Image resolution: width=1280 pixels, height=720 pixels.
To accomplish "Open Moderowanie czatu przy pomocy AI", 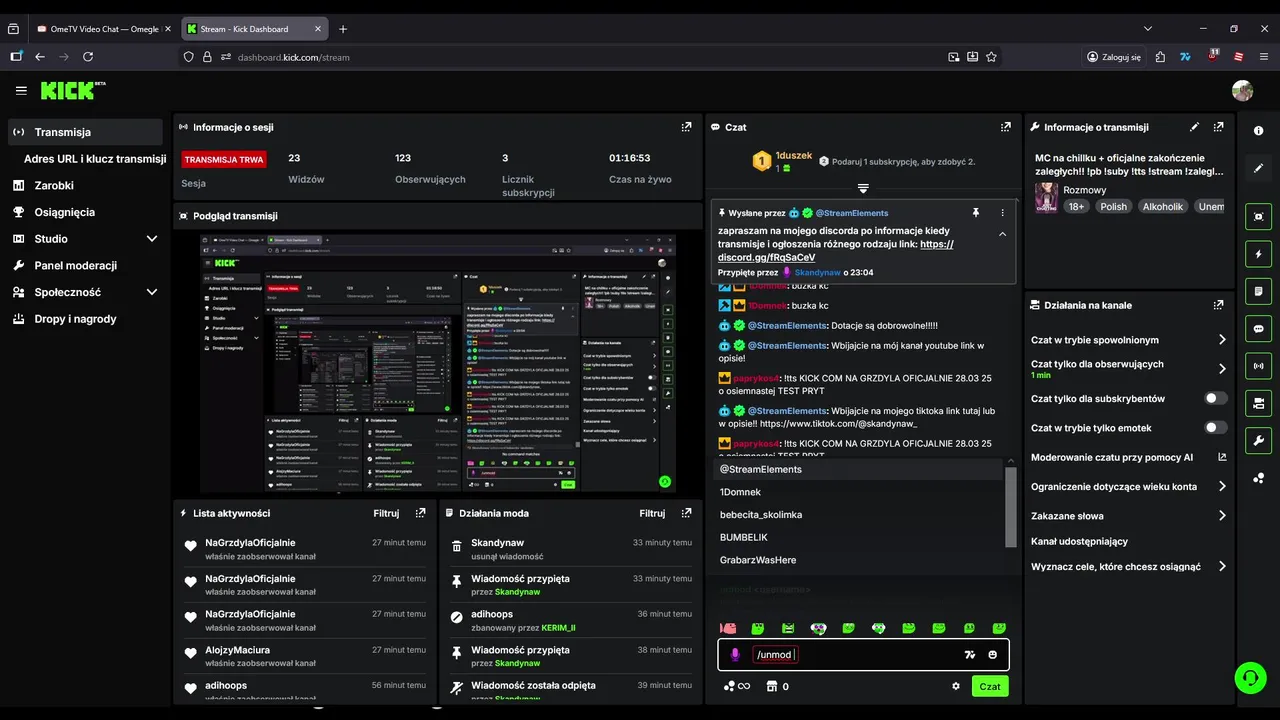I will click(1128, 457).
